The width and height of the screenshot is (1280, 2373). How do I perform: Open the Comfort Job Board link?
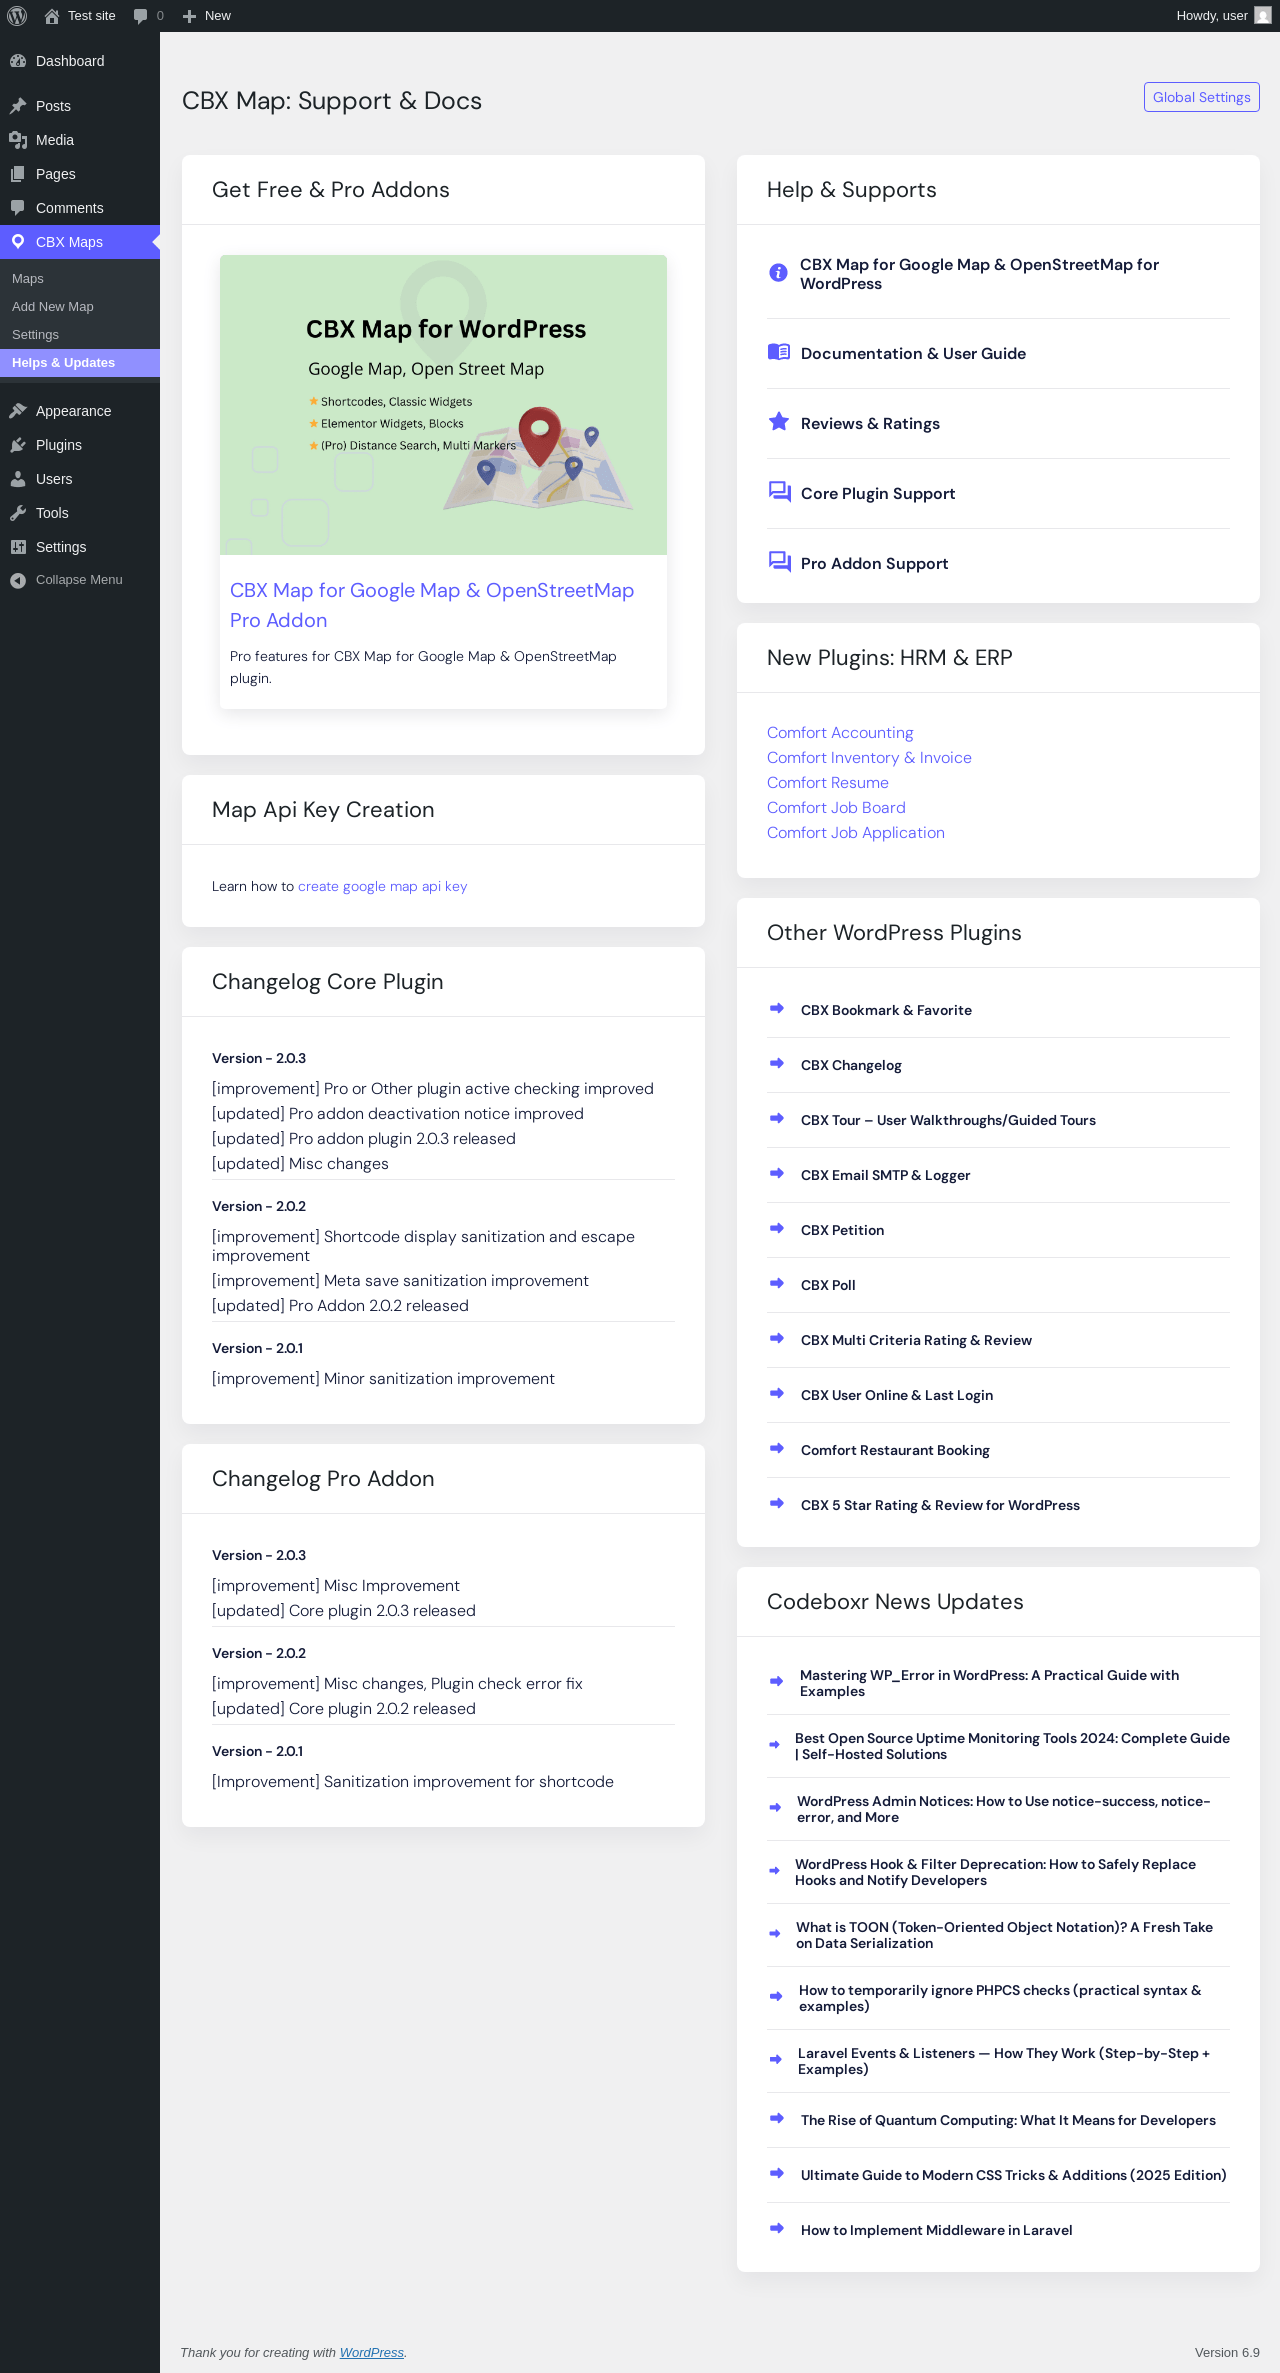click(836, 808)
